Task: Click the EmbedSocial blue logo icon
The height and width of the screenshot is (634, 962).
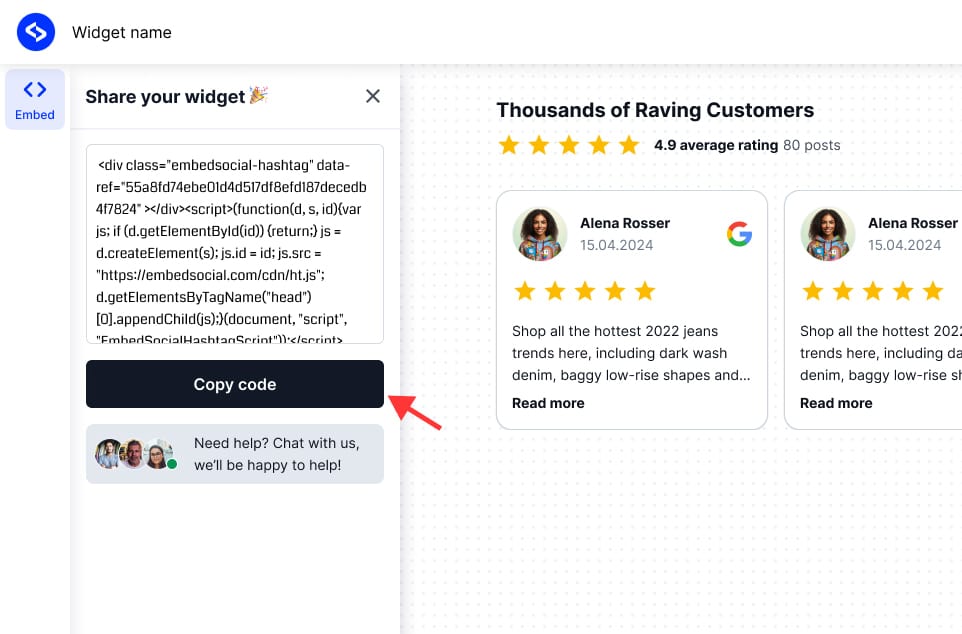Action: point(36,32)
